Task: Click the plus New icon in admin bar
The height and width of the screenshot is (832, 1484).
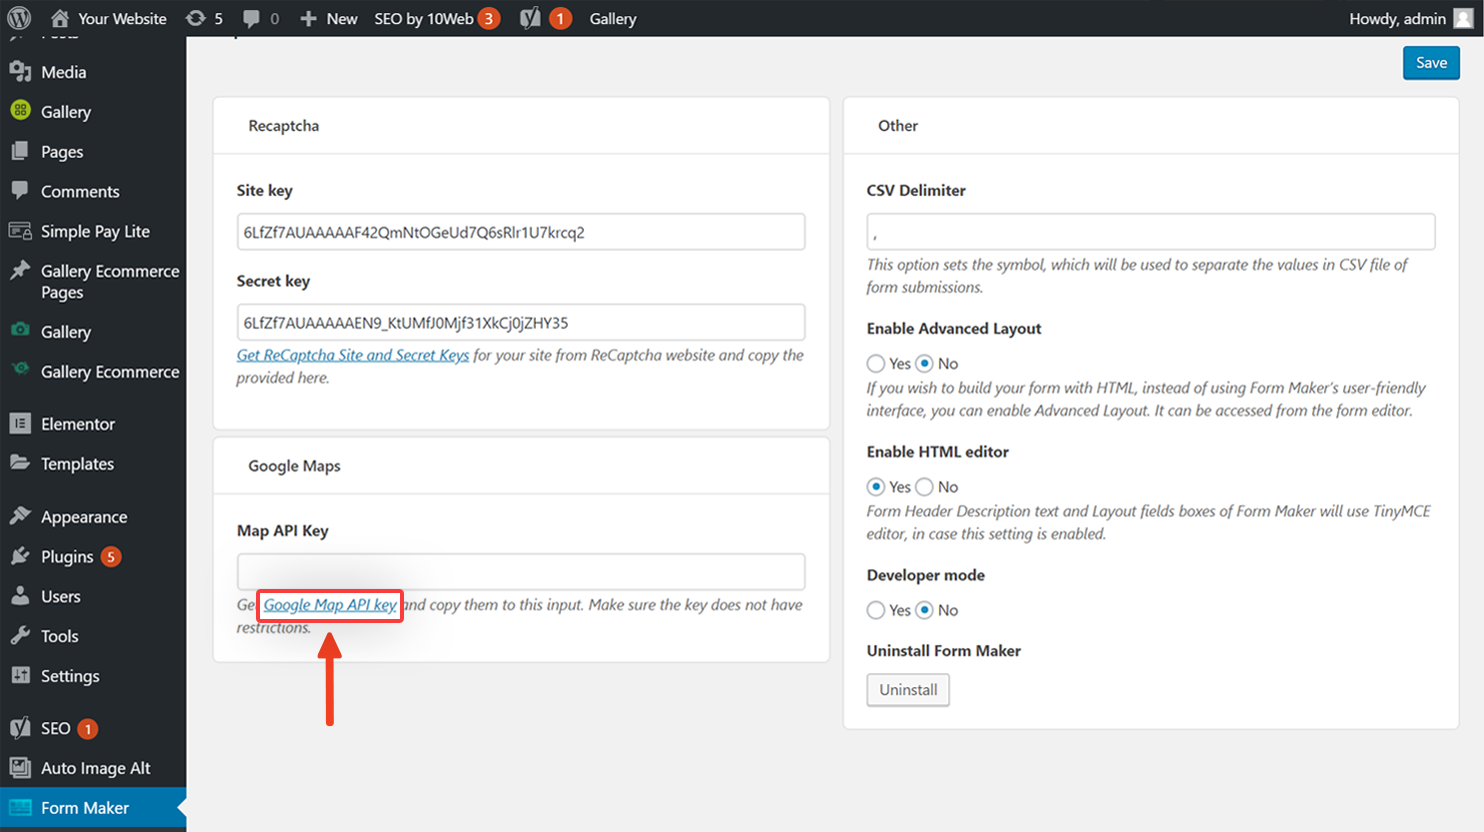Action: (308, 18)
